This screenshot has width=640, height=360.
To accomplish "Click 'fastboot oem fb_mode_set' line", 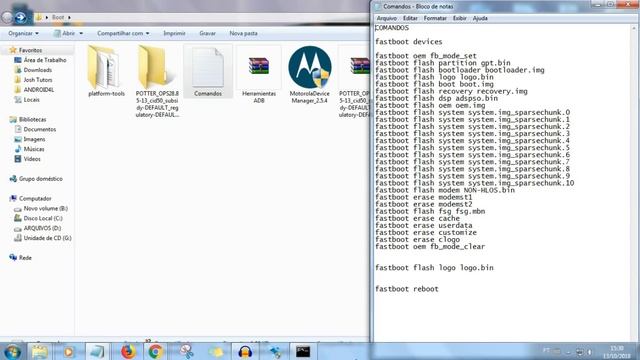I will pyautogui.click(x=426, y=56).
